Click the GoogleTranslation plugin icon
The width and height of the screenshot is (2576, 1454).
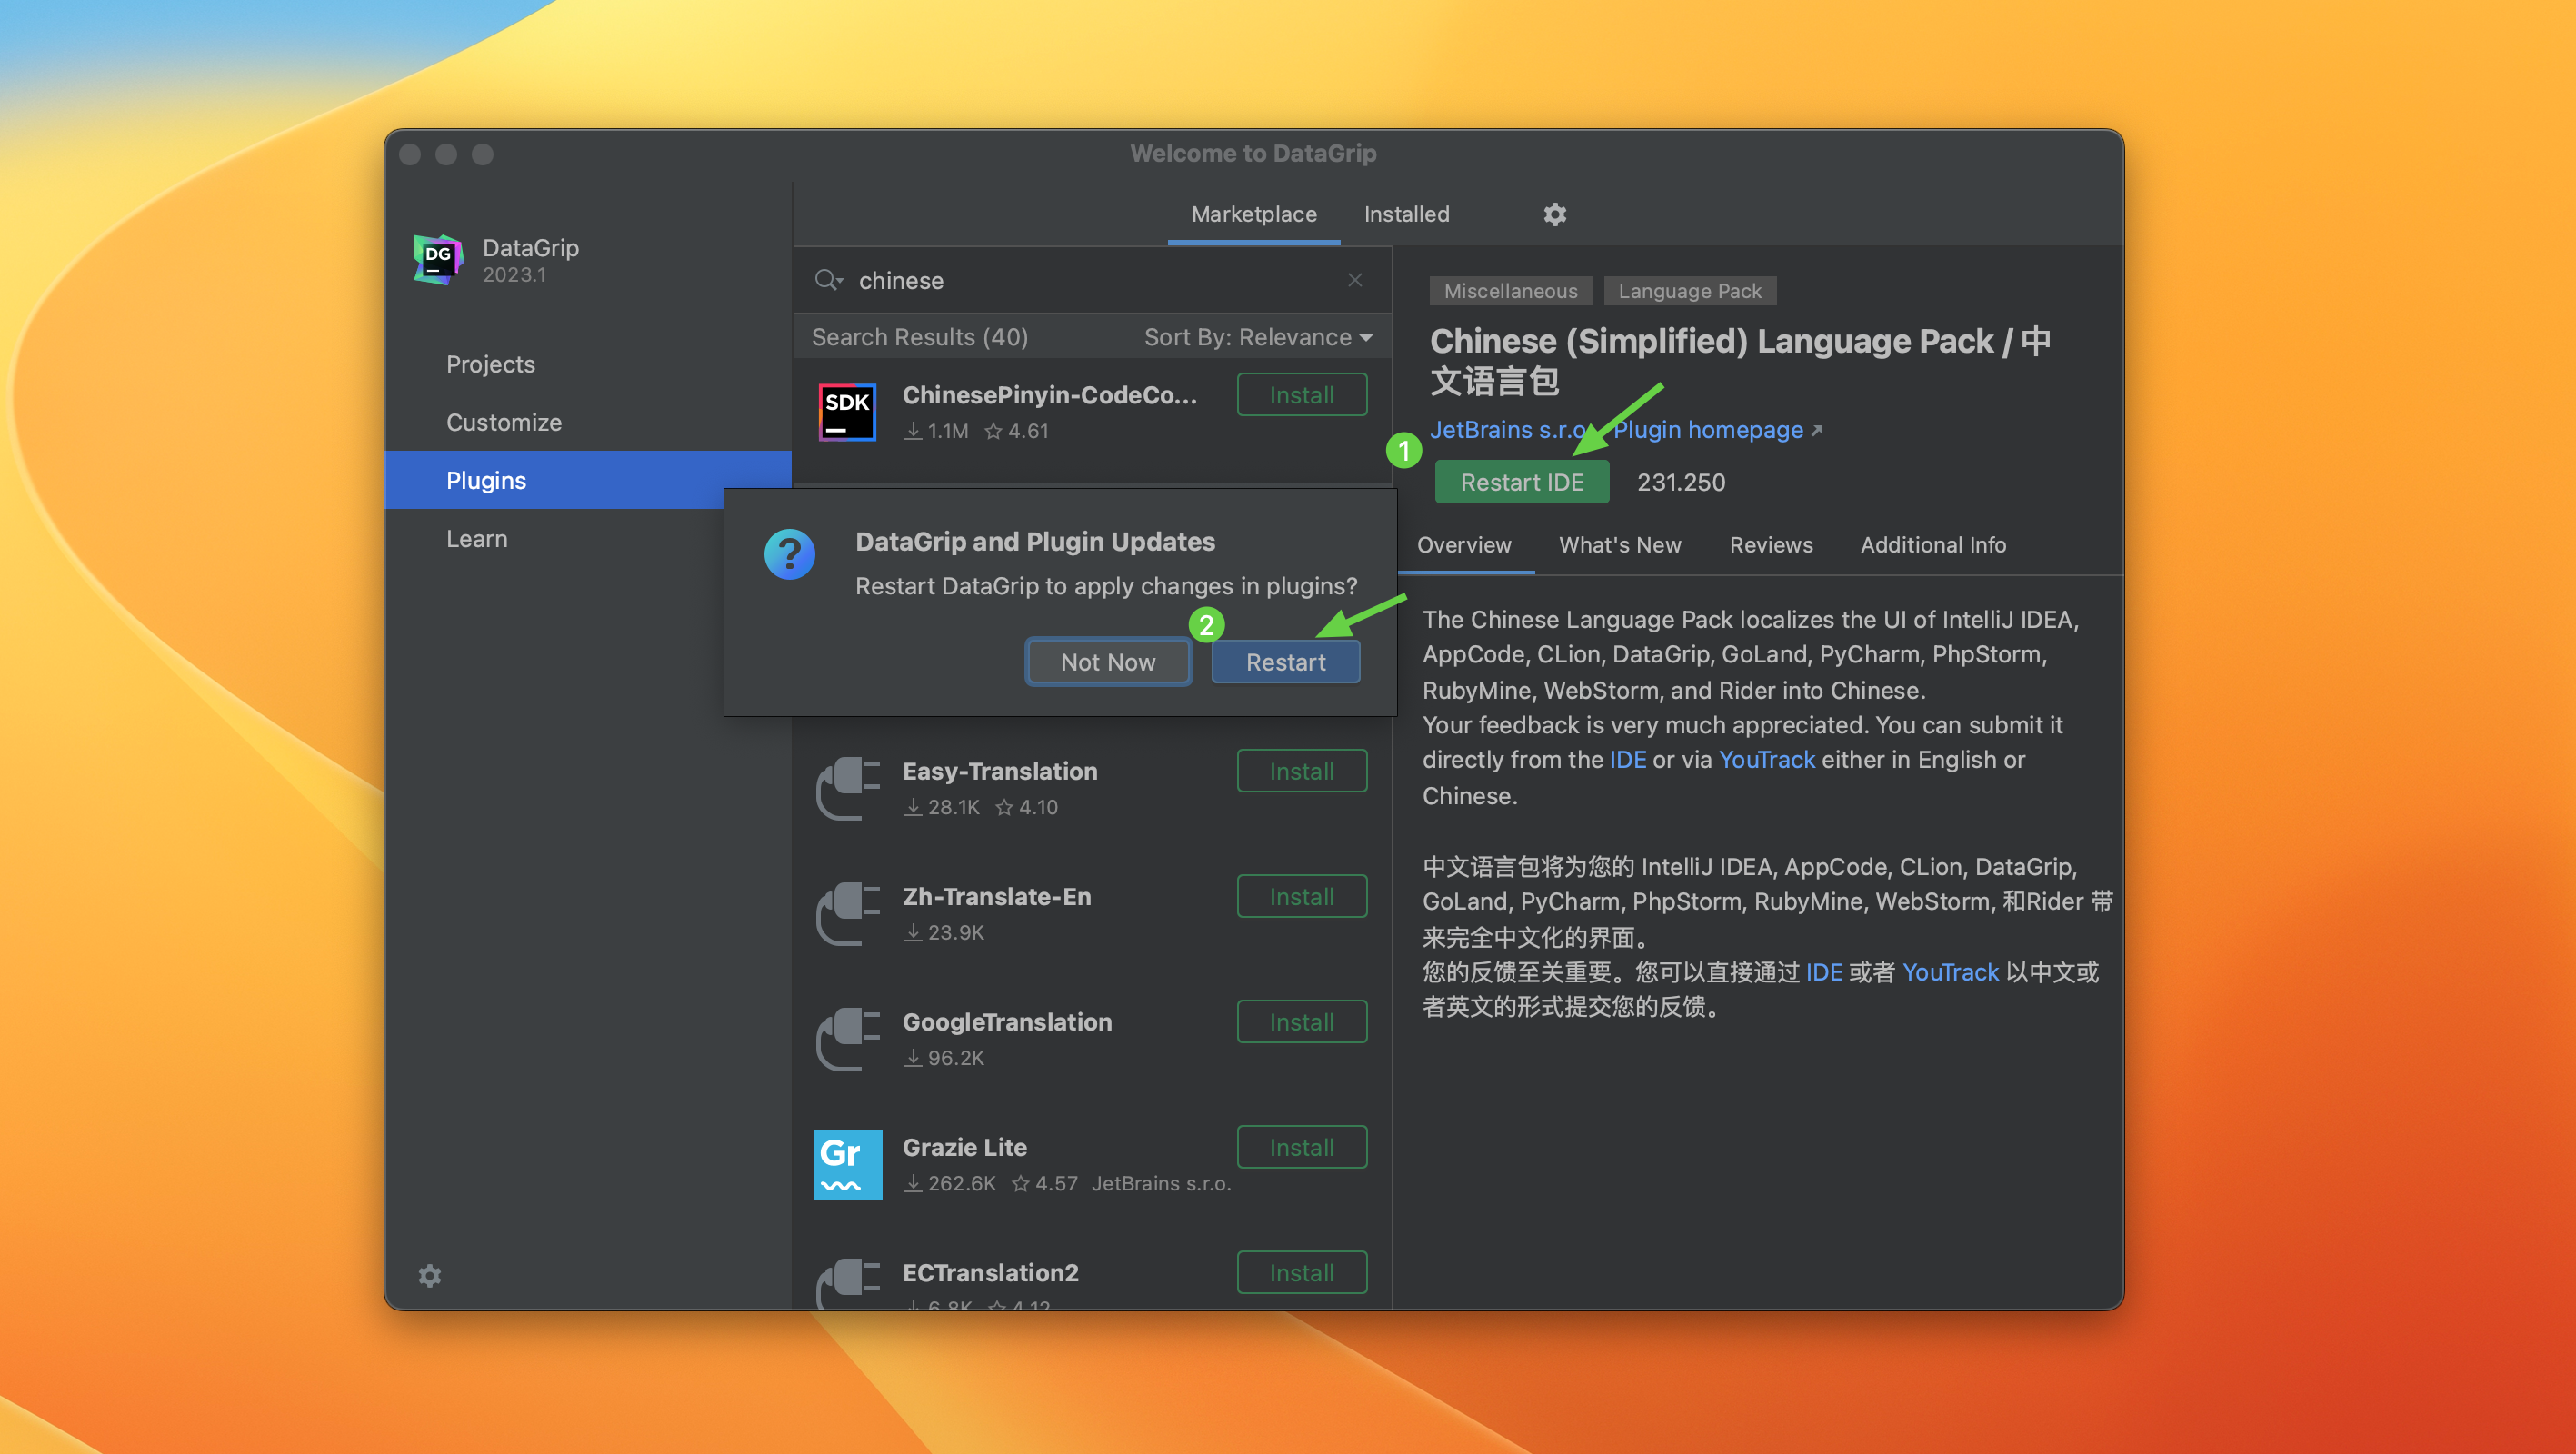(847, 1039)
